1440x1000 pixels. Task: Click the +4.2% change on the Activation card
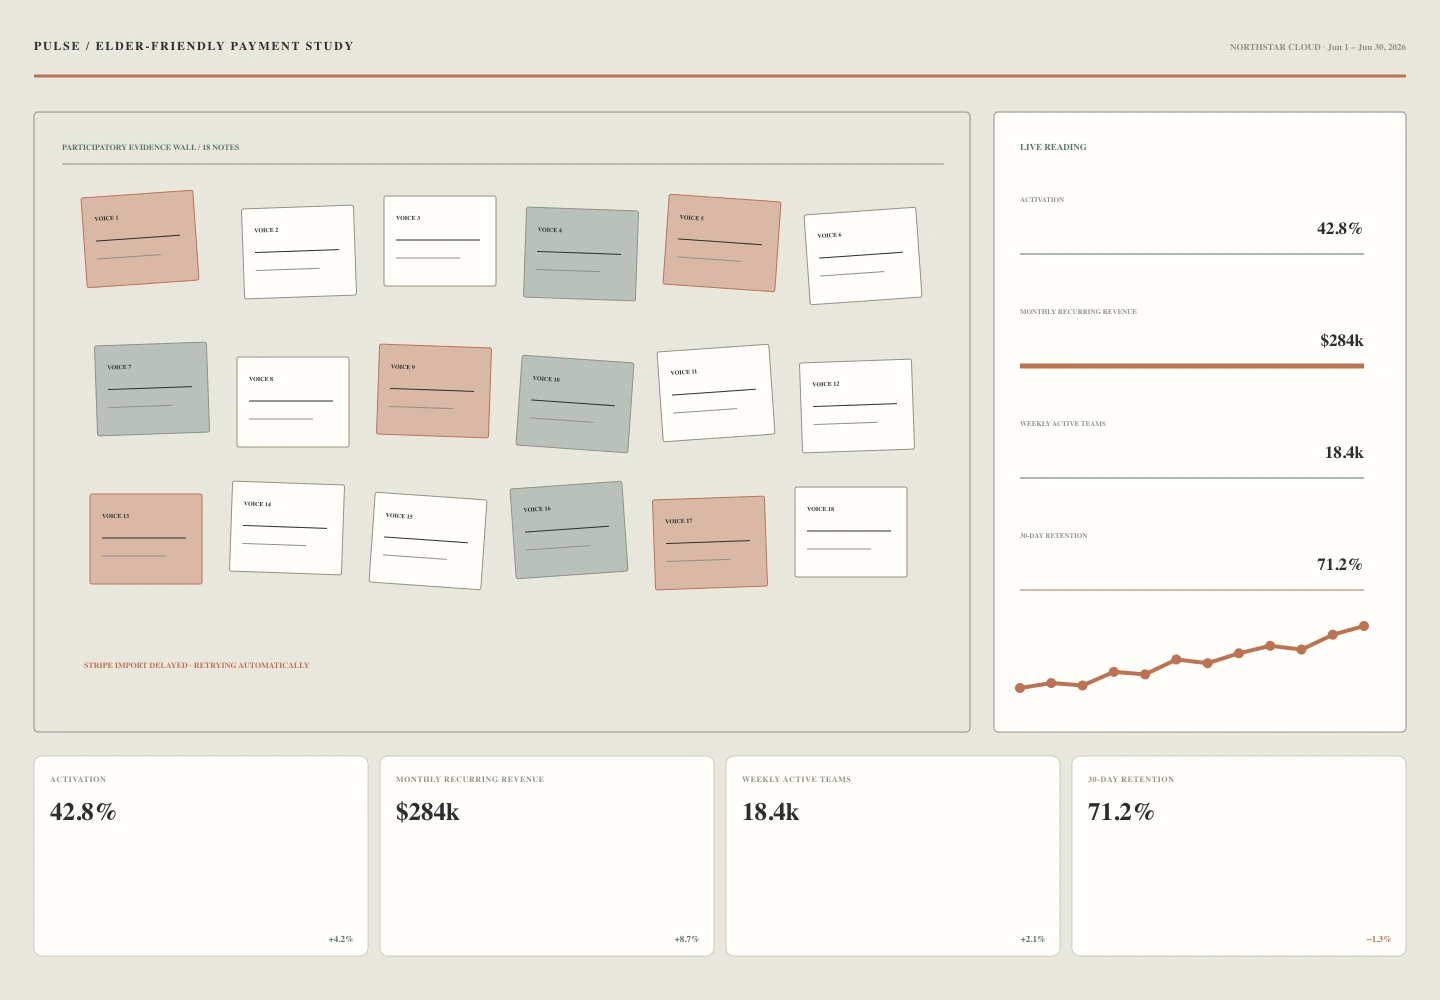pos(341,939)
